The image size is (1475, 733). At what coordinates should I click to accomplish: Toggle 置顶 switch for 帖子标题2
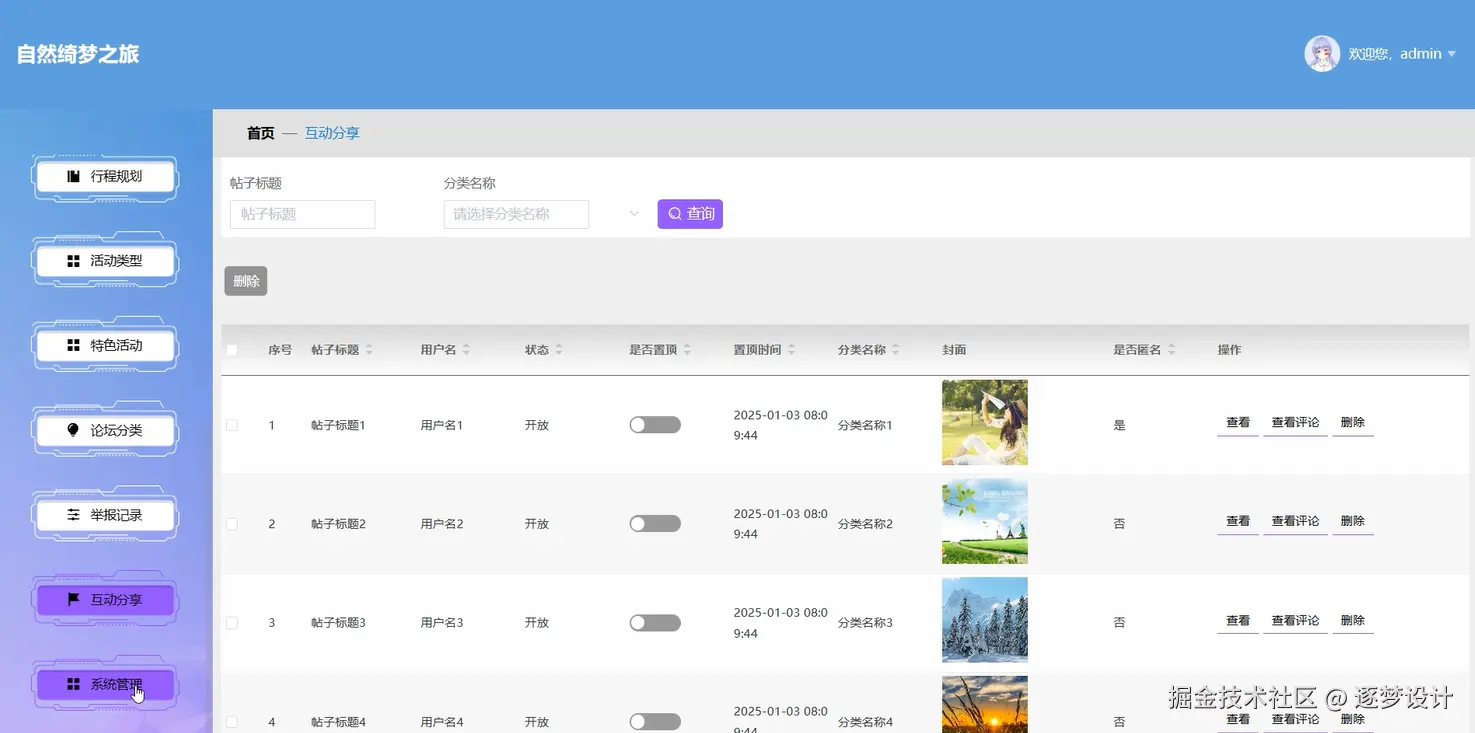pos(655,524)
